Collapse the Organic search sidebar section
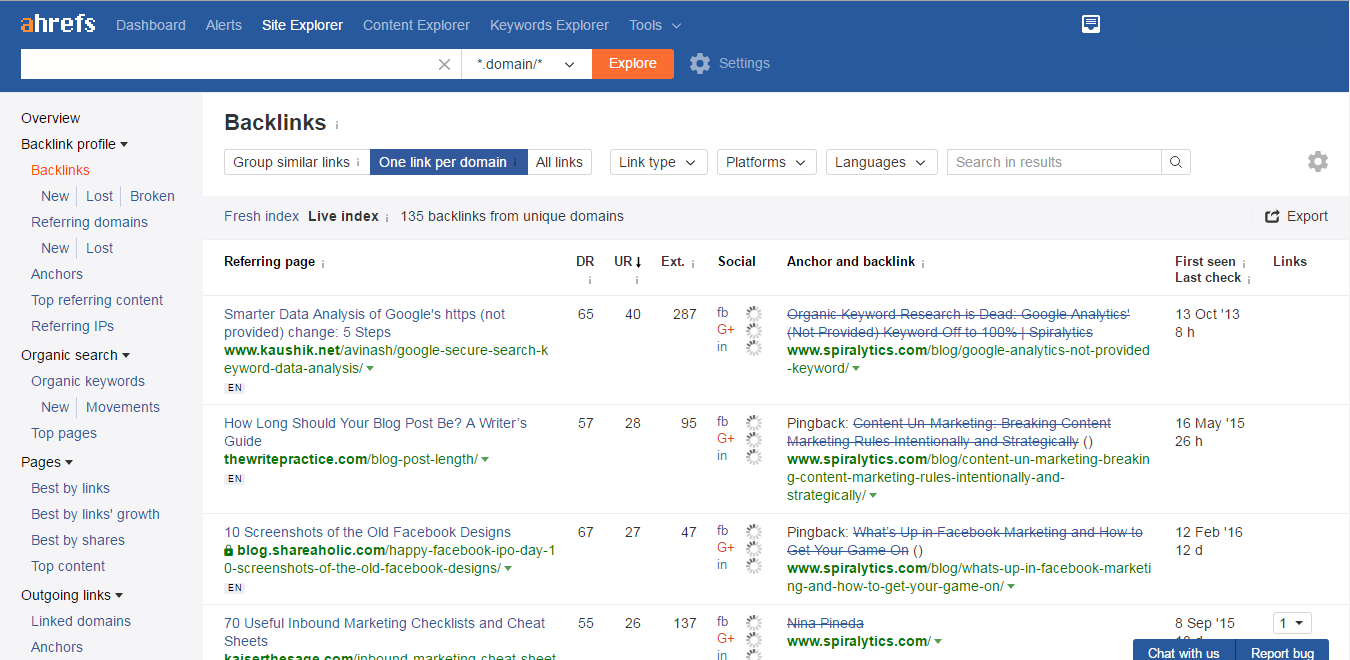The height and width of the screenshot is (660, 1350). [x=75, y=355]
